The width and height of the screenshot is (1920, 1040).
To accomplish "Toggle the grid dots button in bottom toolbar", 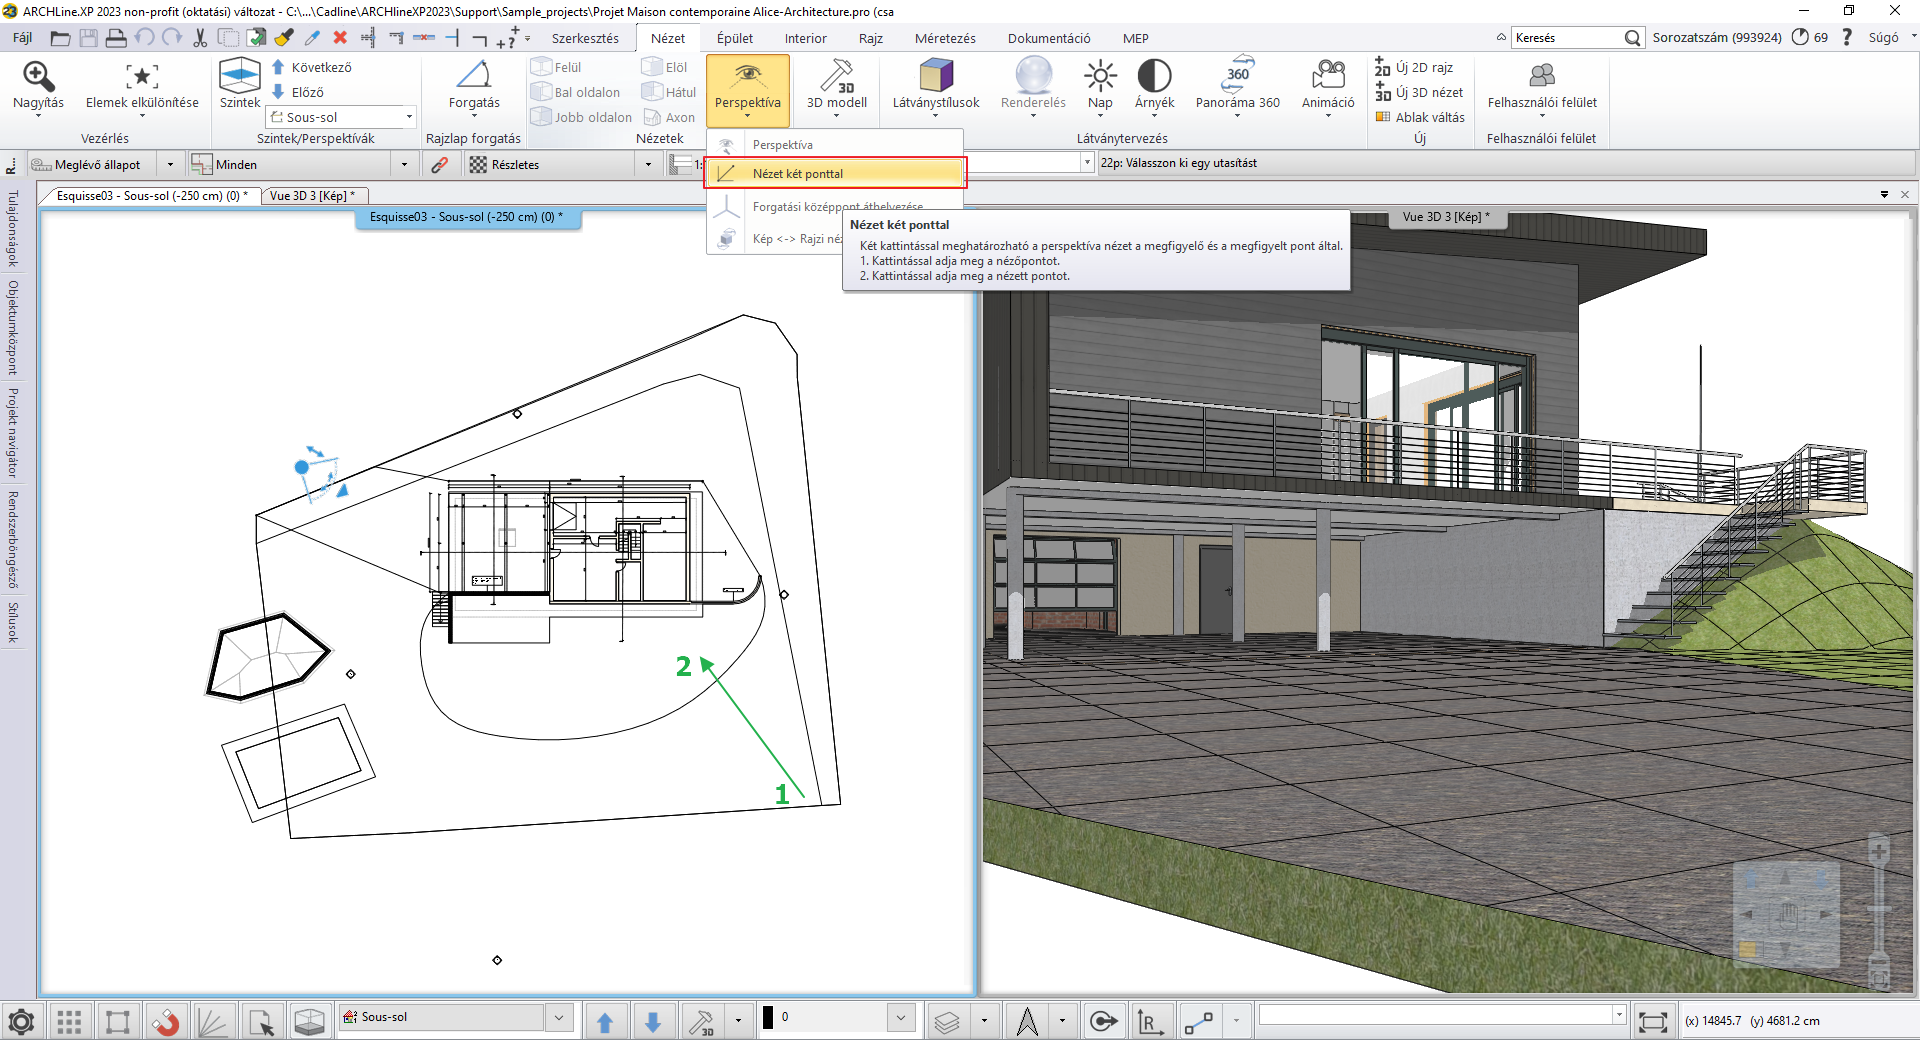I will pyautogui.click(x=69, y=1021).
